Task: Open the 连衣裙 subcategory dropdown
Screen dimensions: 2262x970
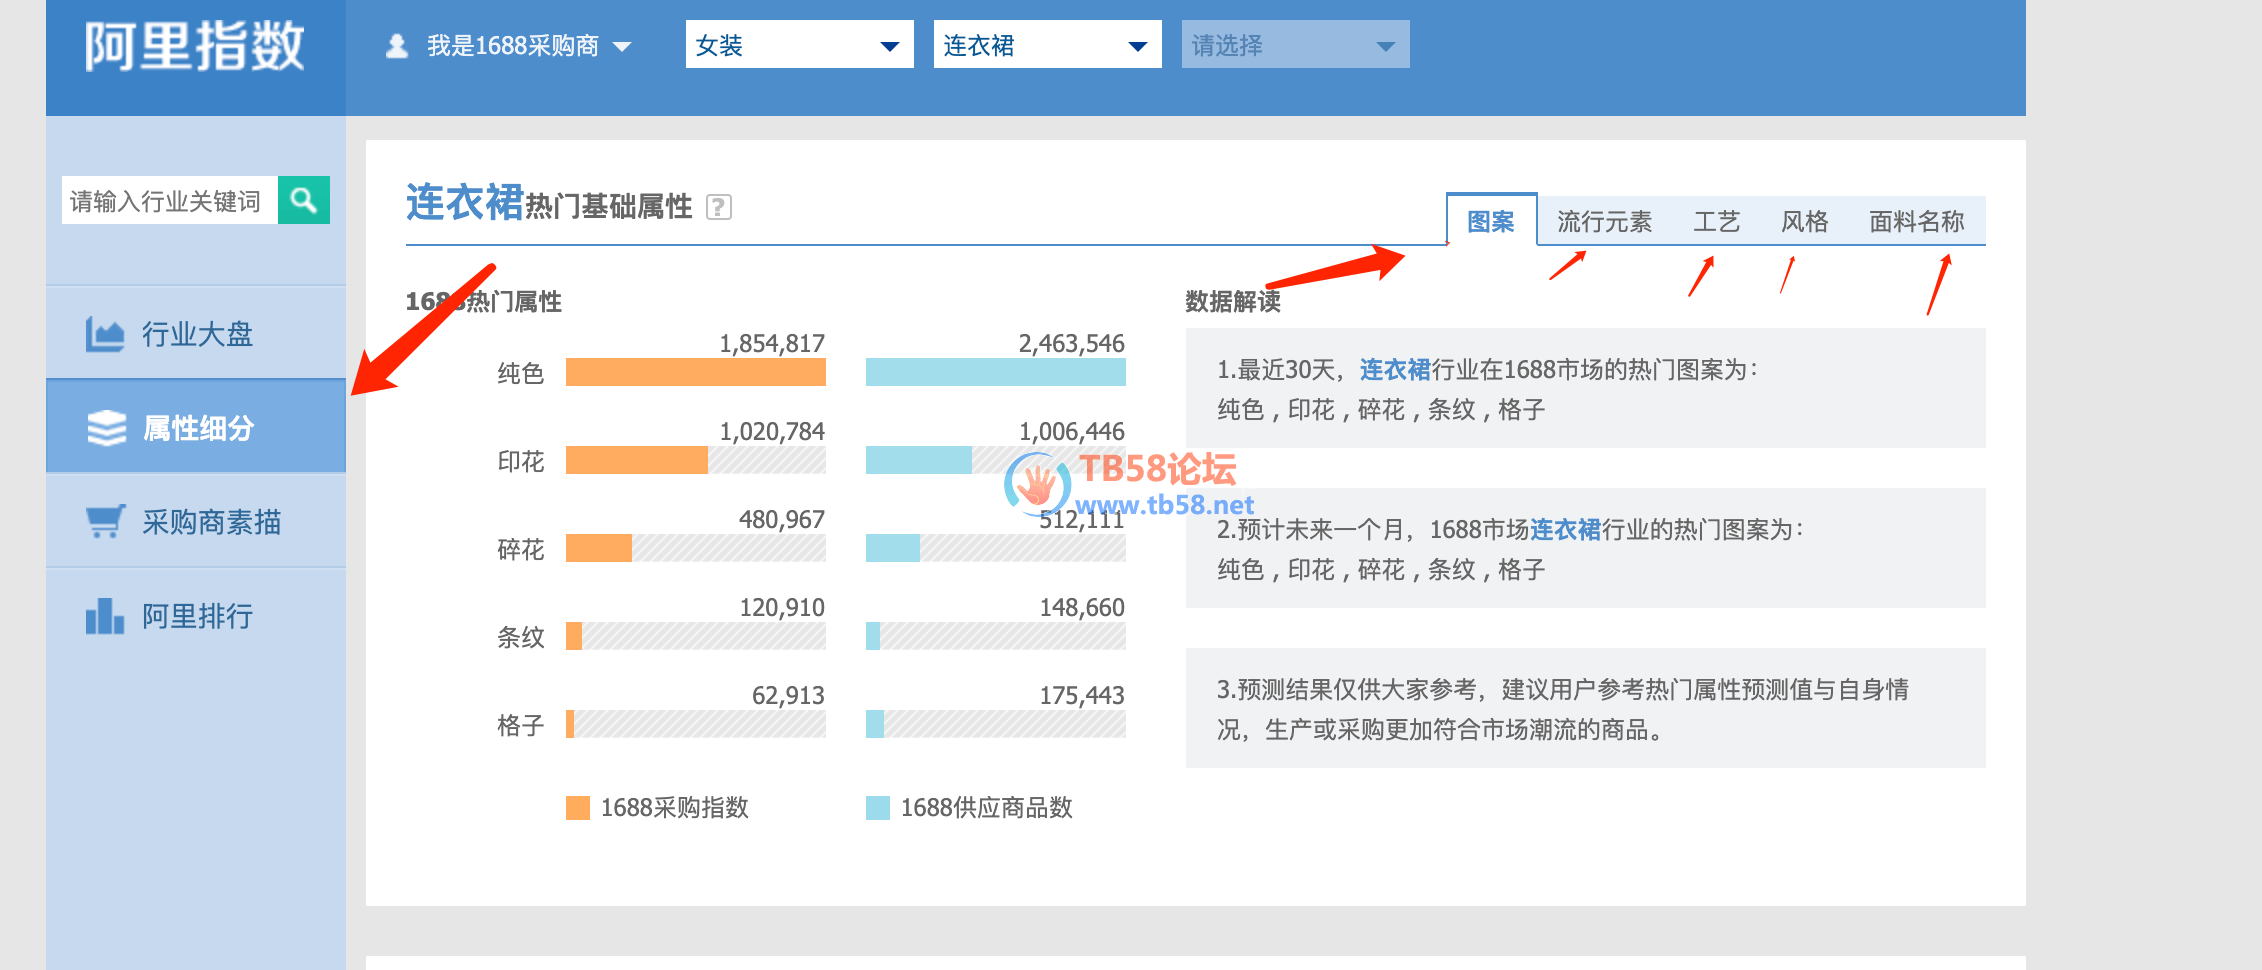Action: [x=1048, y=45]
